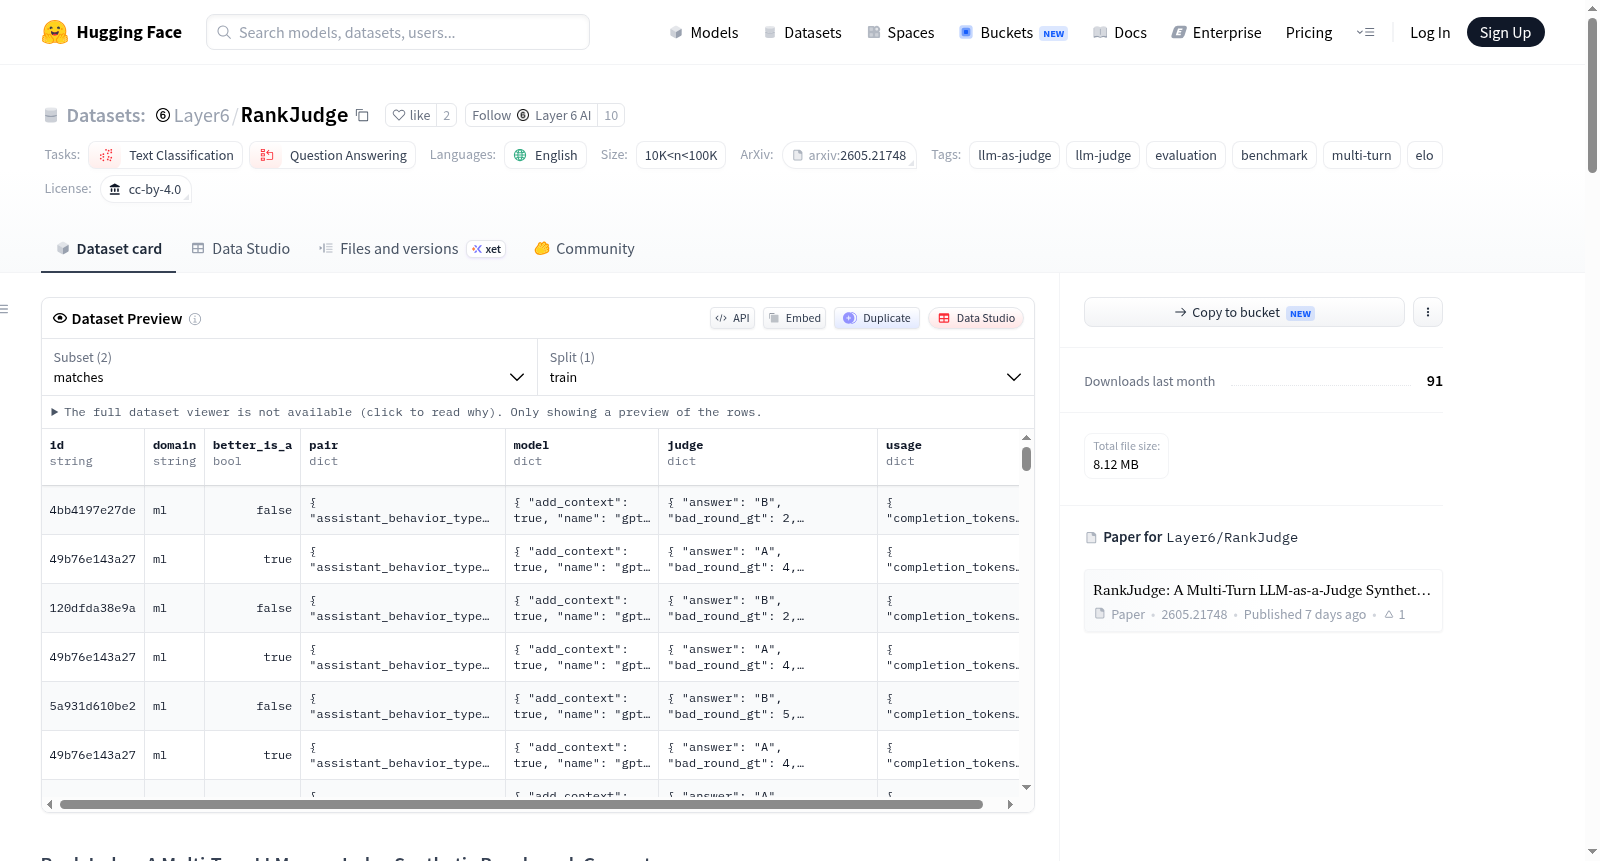The image size is (1600, 861).
Task: Open the Split dropdown showing train
Action: click(x=785, y=367)
